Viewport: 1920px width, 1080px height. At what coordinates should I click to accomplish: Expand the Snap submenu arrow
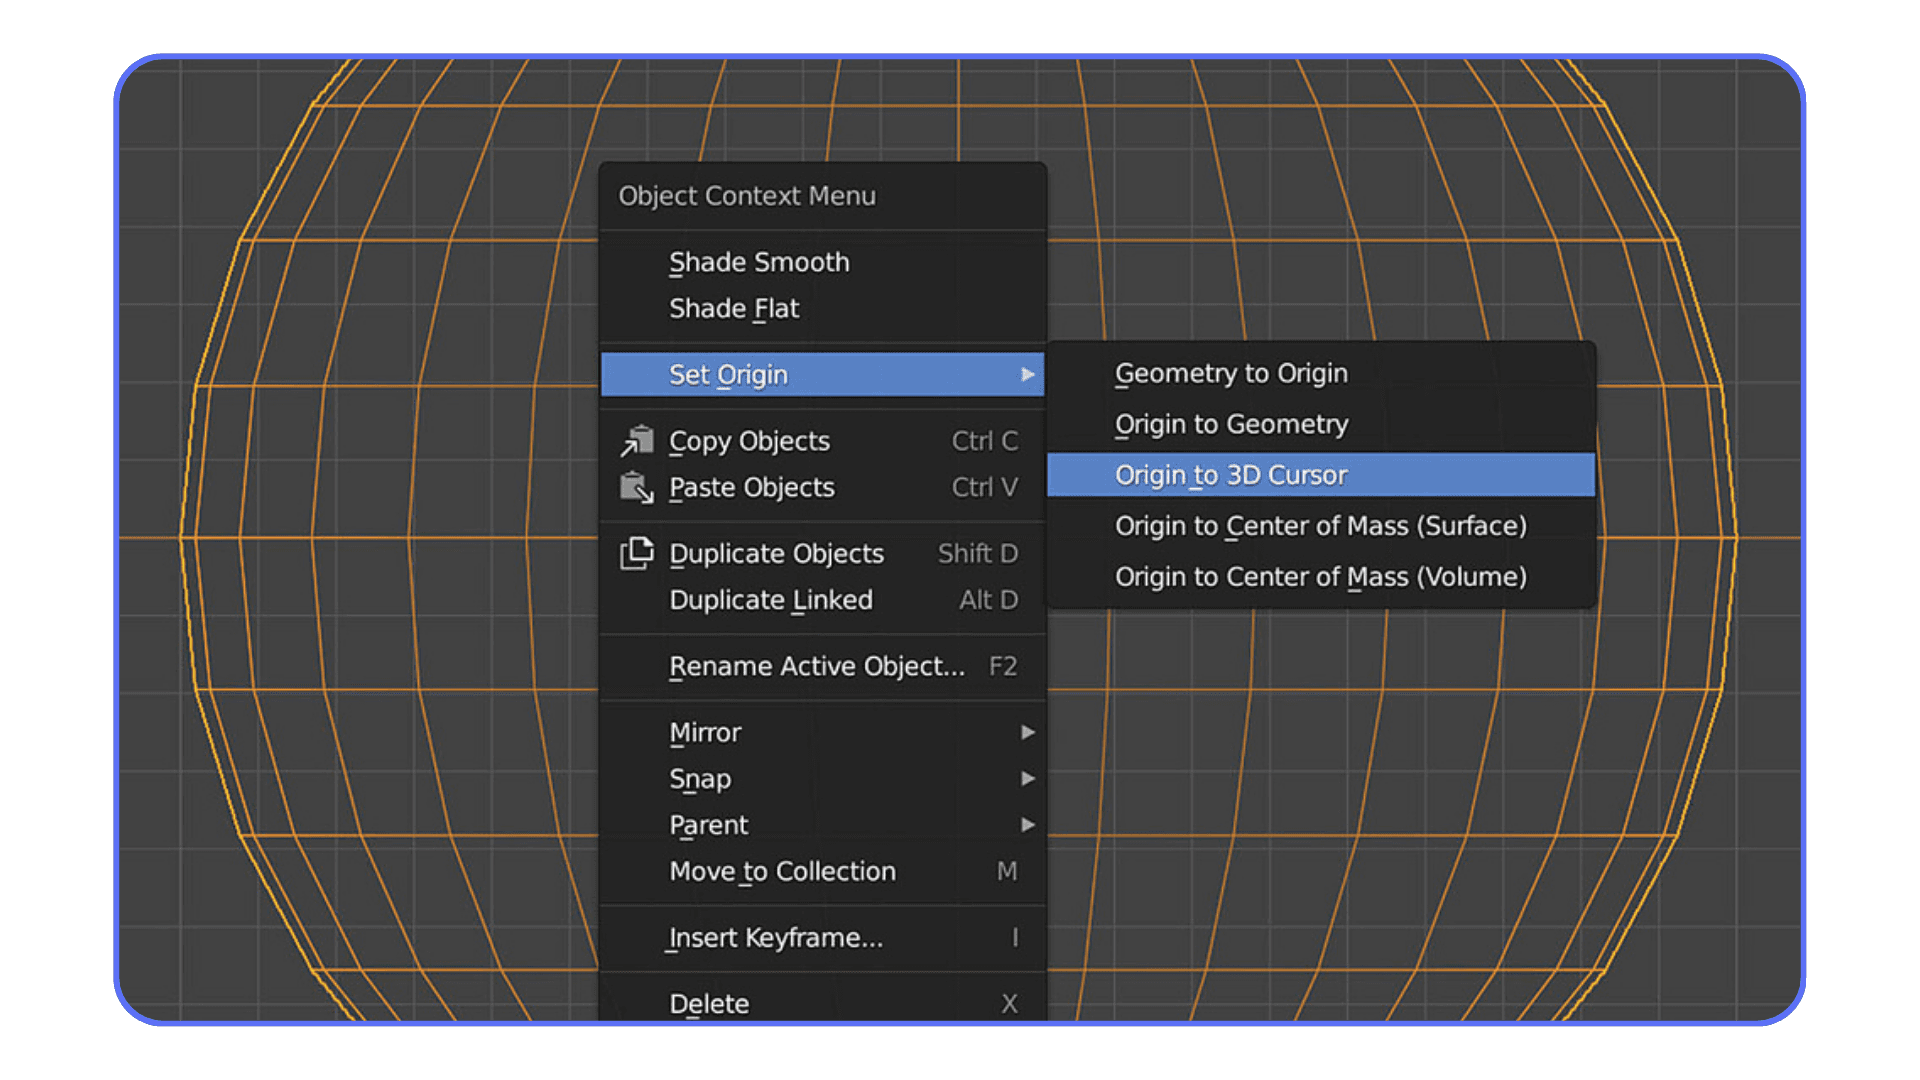[1029, 779]
